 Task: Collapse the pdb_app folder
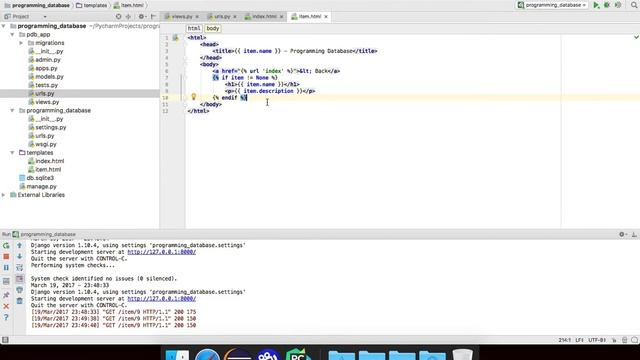(13, 35)
